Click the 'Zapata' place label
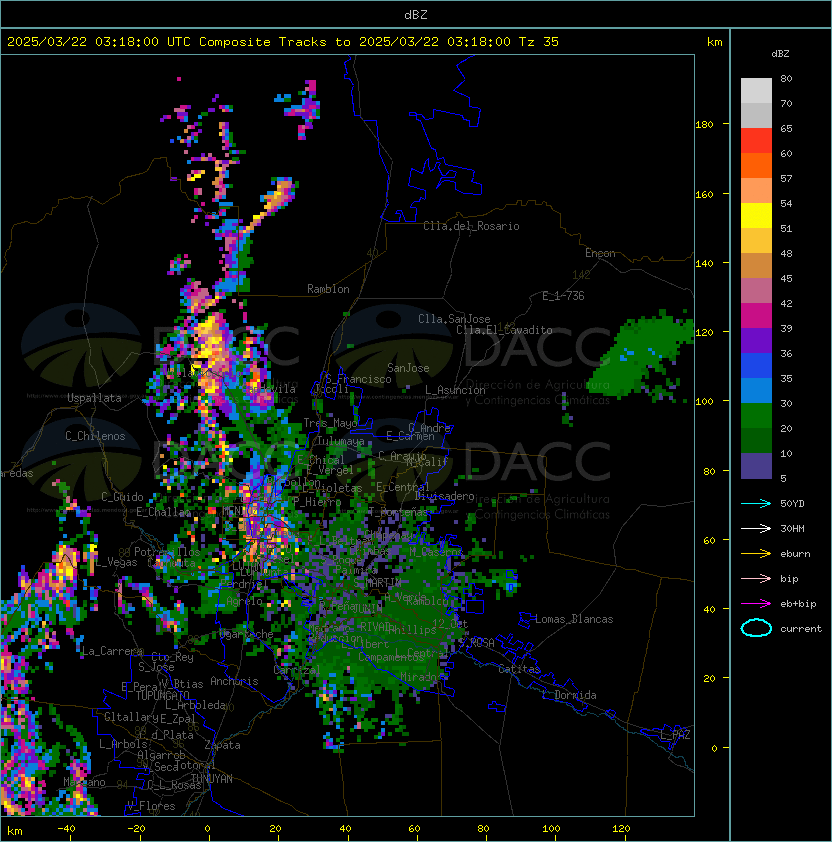Viewport: 832px width, 842px height. click(222, 745)
